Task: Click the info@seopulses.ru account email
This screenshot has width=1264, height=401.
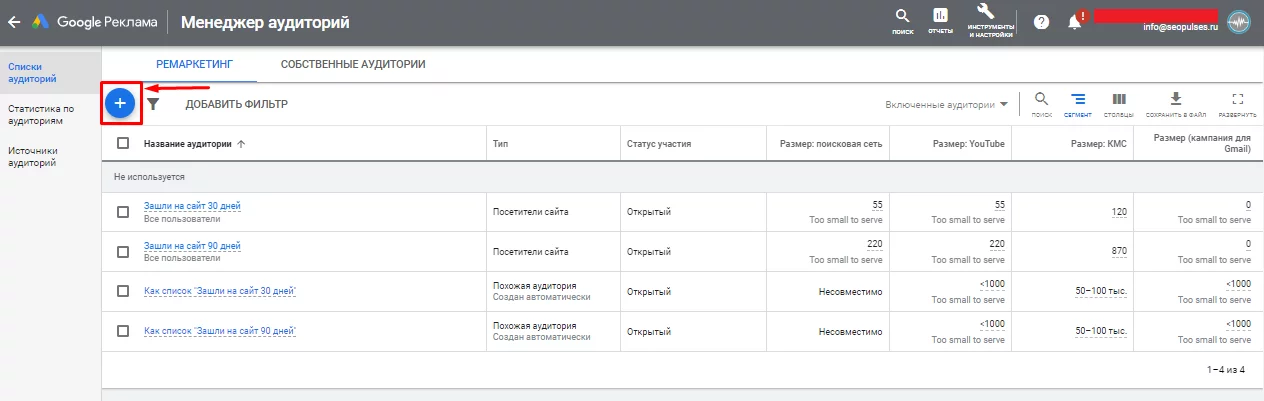Action: [x=1180, y=28]
